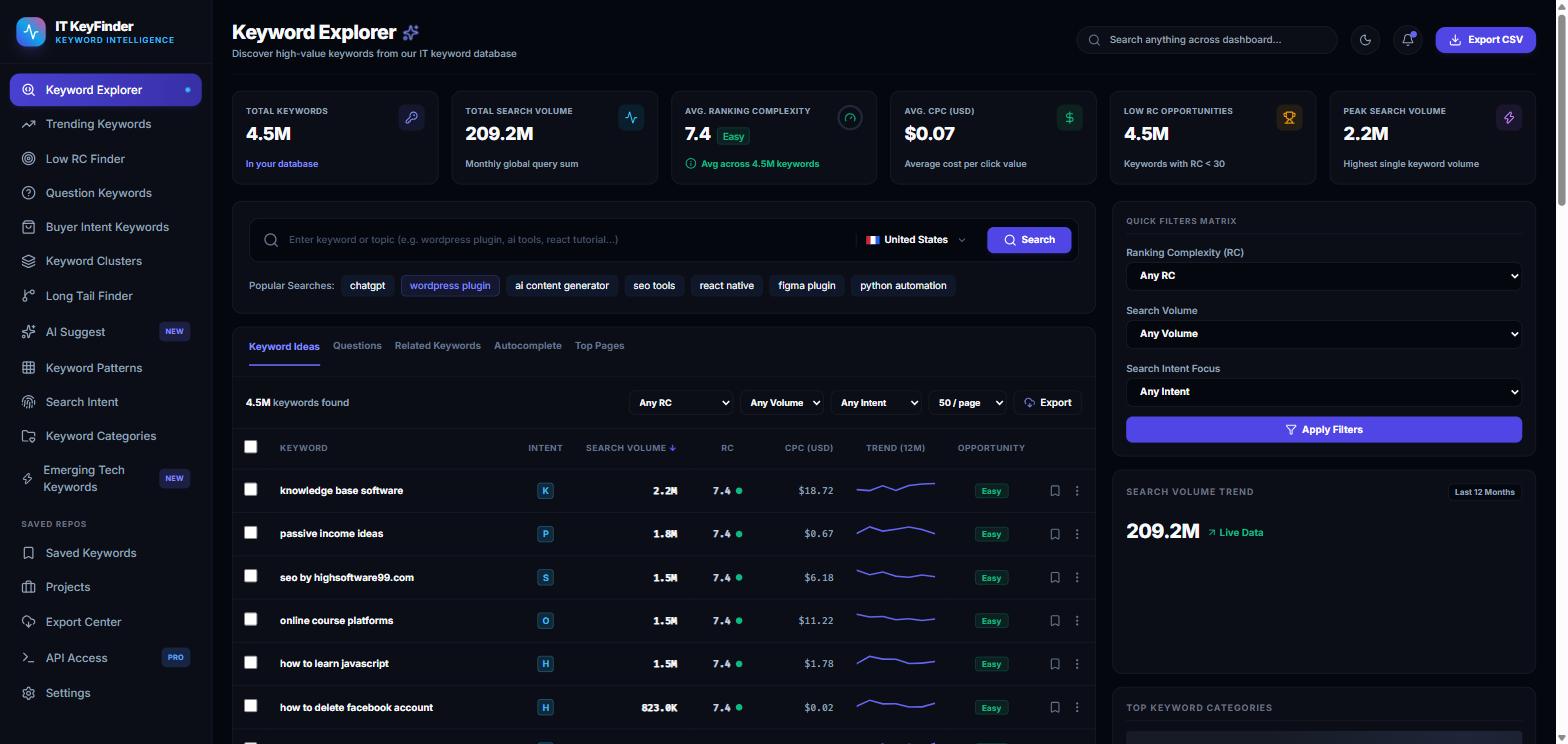Click the Apply Filters button
Screen dimensions: 1568x744
coord(1324,430)
